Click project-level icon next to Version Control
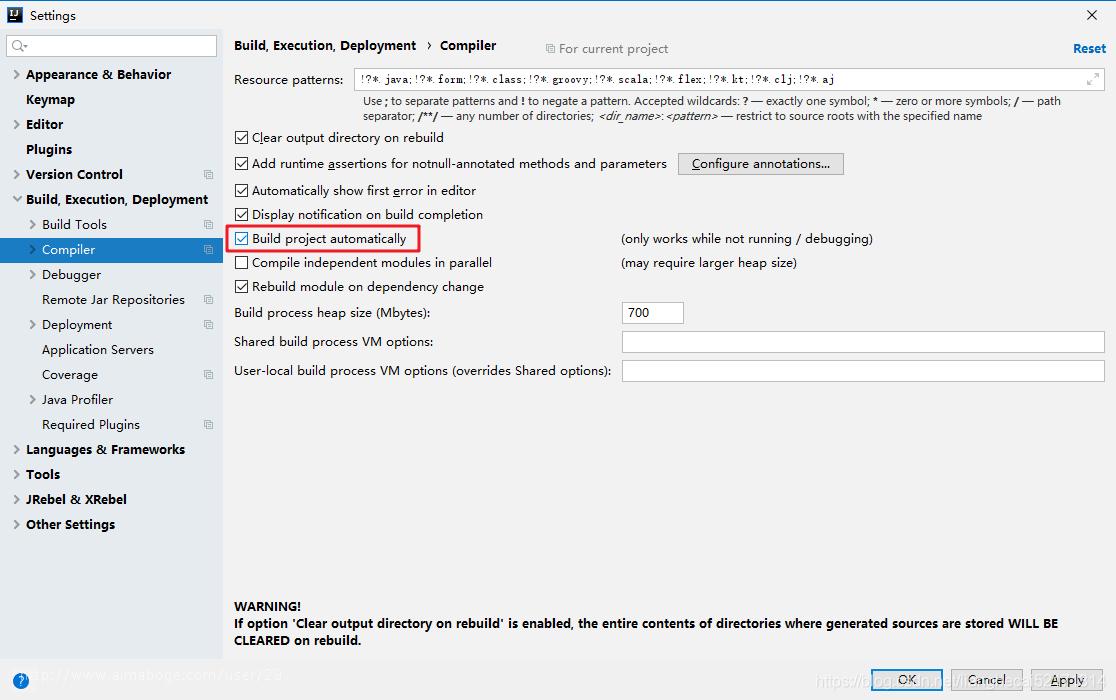The image size is (1116, 700). (209, 175)
